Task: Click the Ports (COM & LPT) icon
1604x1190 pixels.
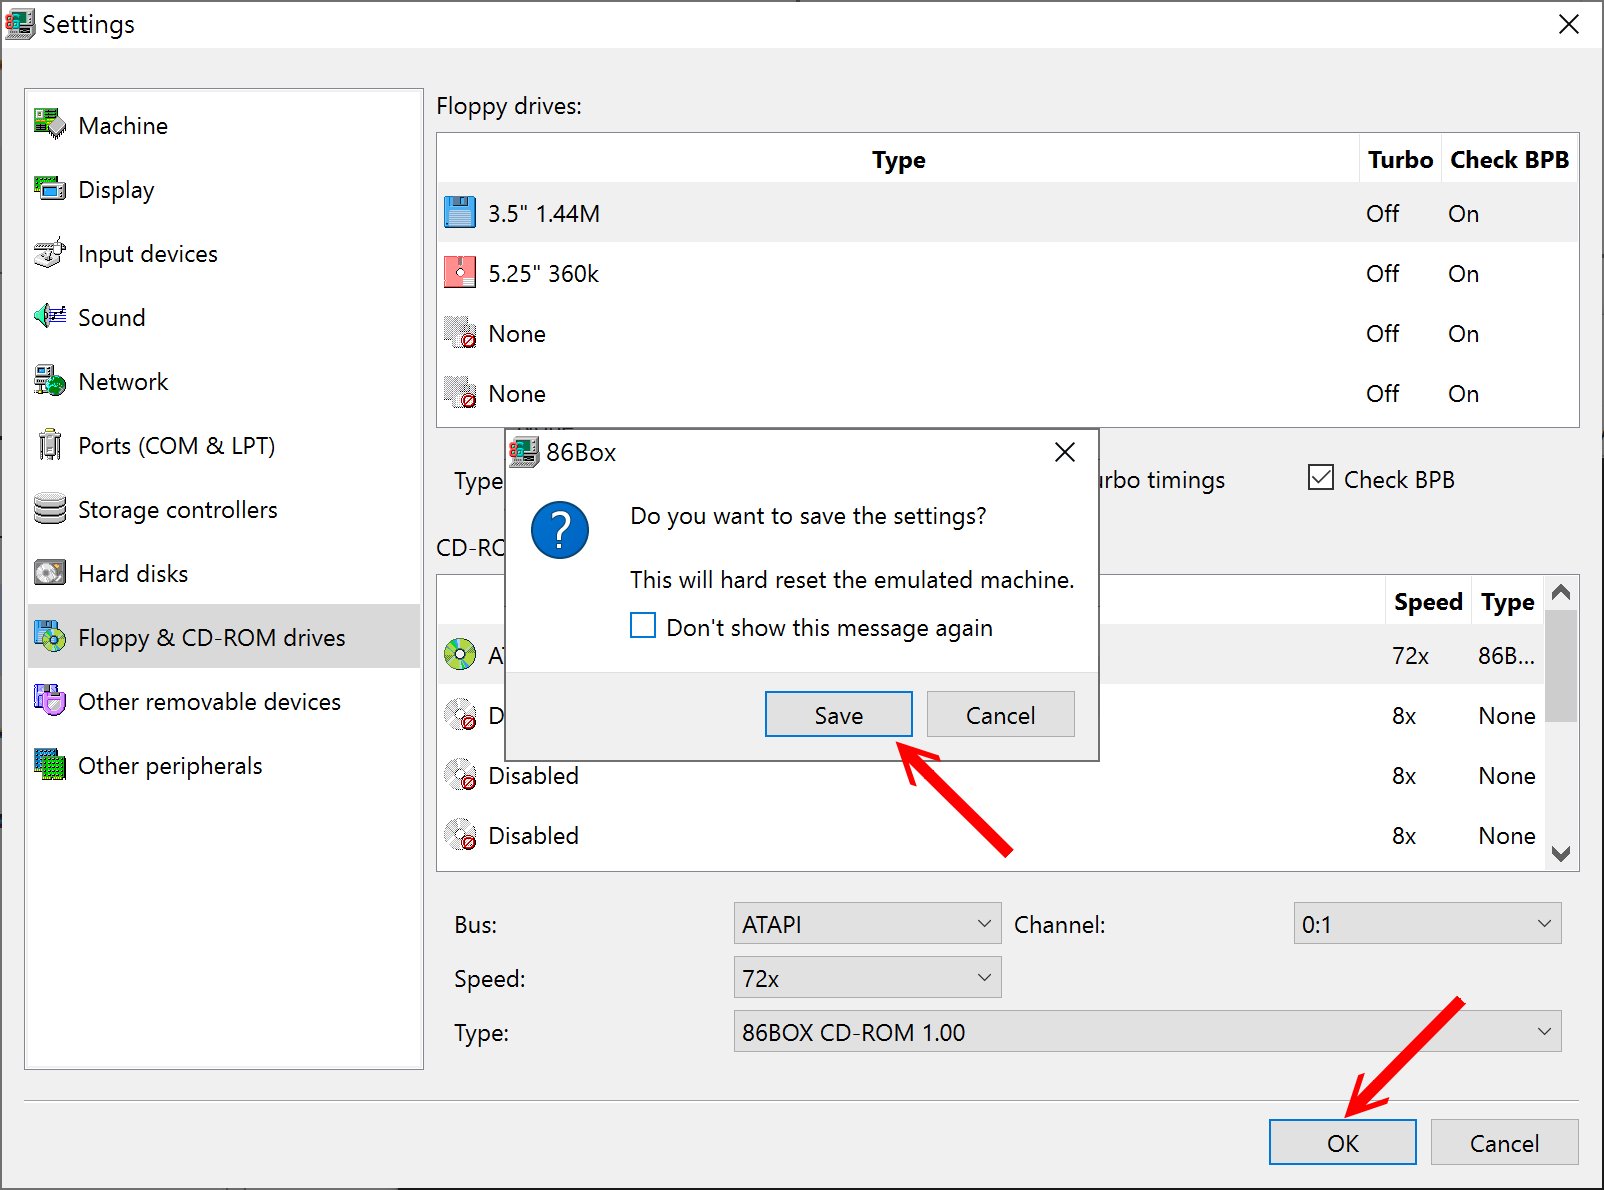Action: click(50, 445)
